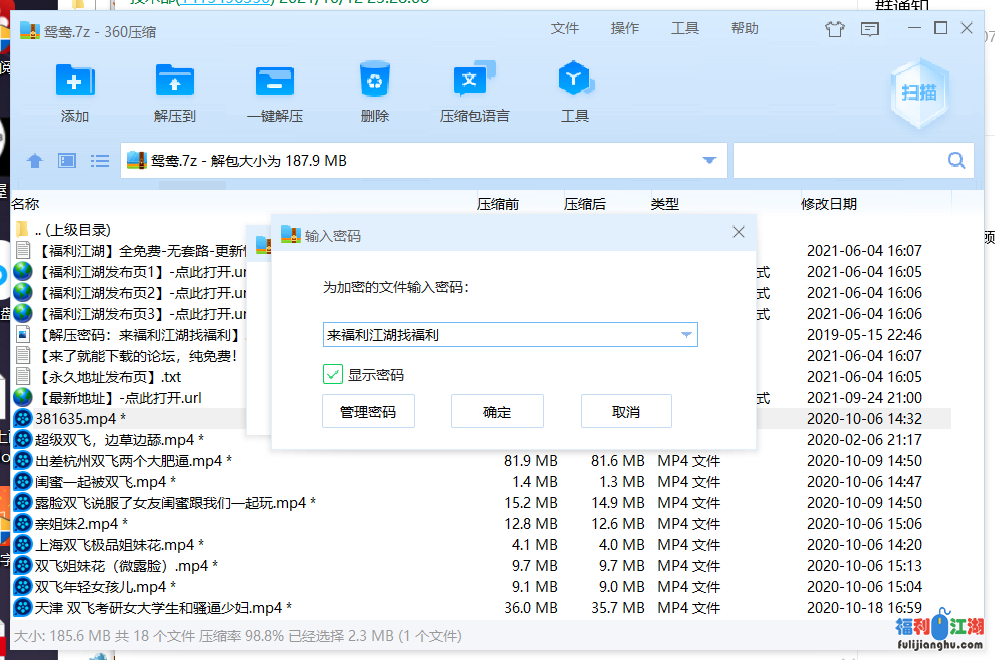The height and width of the screenshot is (660, 995).
Task: Select the 一键解压 one-click extract icon
Action: coord(275,81)
